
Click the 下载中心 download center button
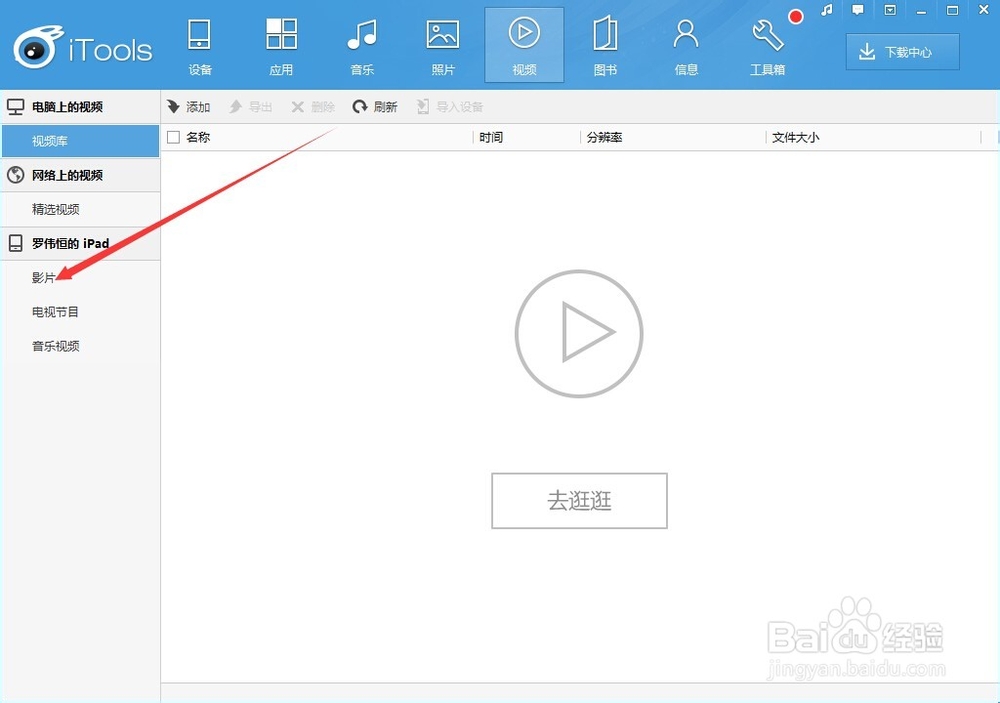click(903, 52)
